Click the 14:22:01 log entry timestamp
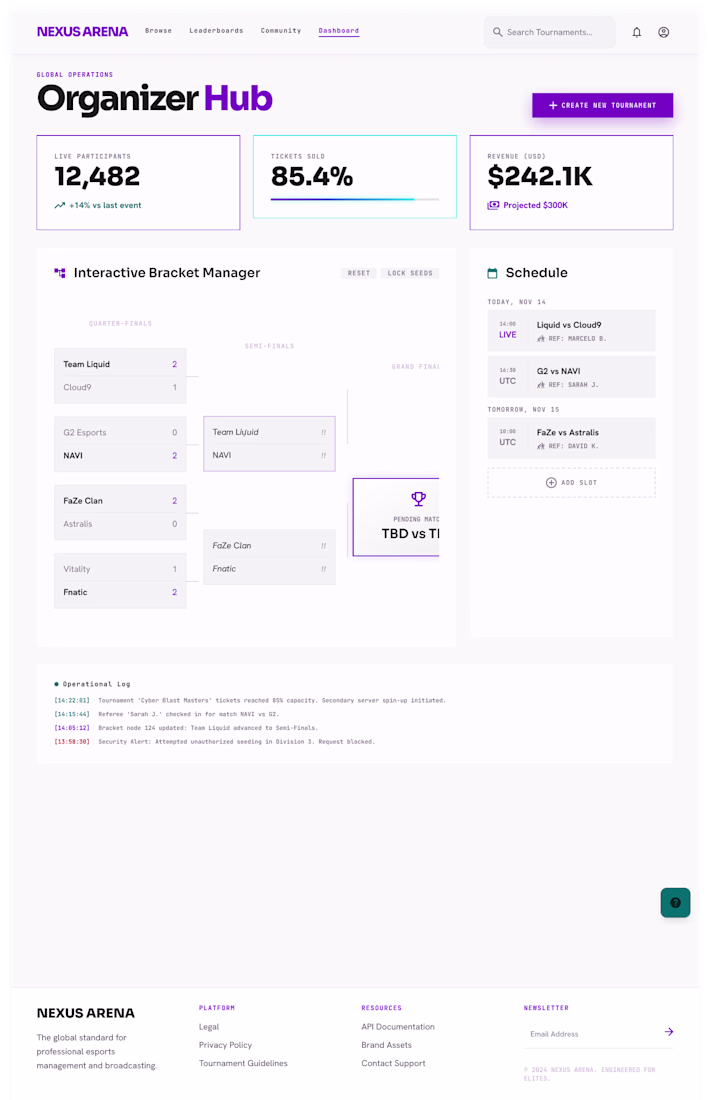This screenshot has width=710, height=1100. (x=72, y=700)
